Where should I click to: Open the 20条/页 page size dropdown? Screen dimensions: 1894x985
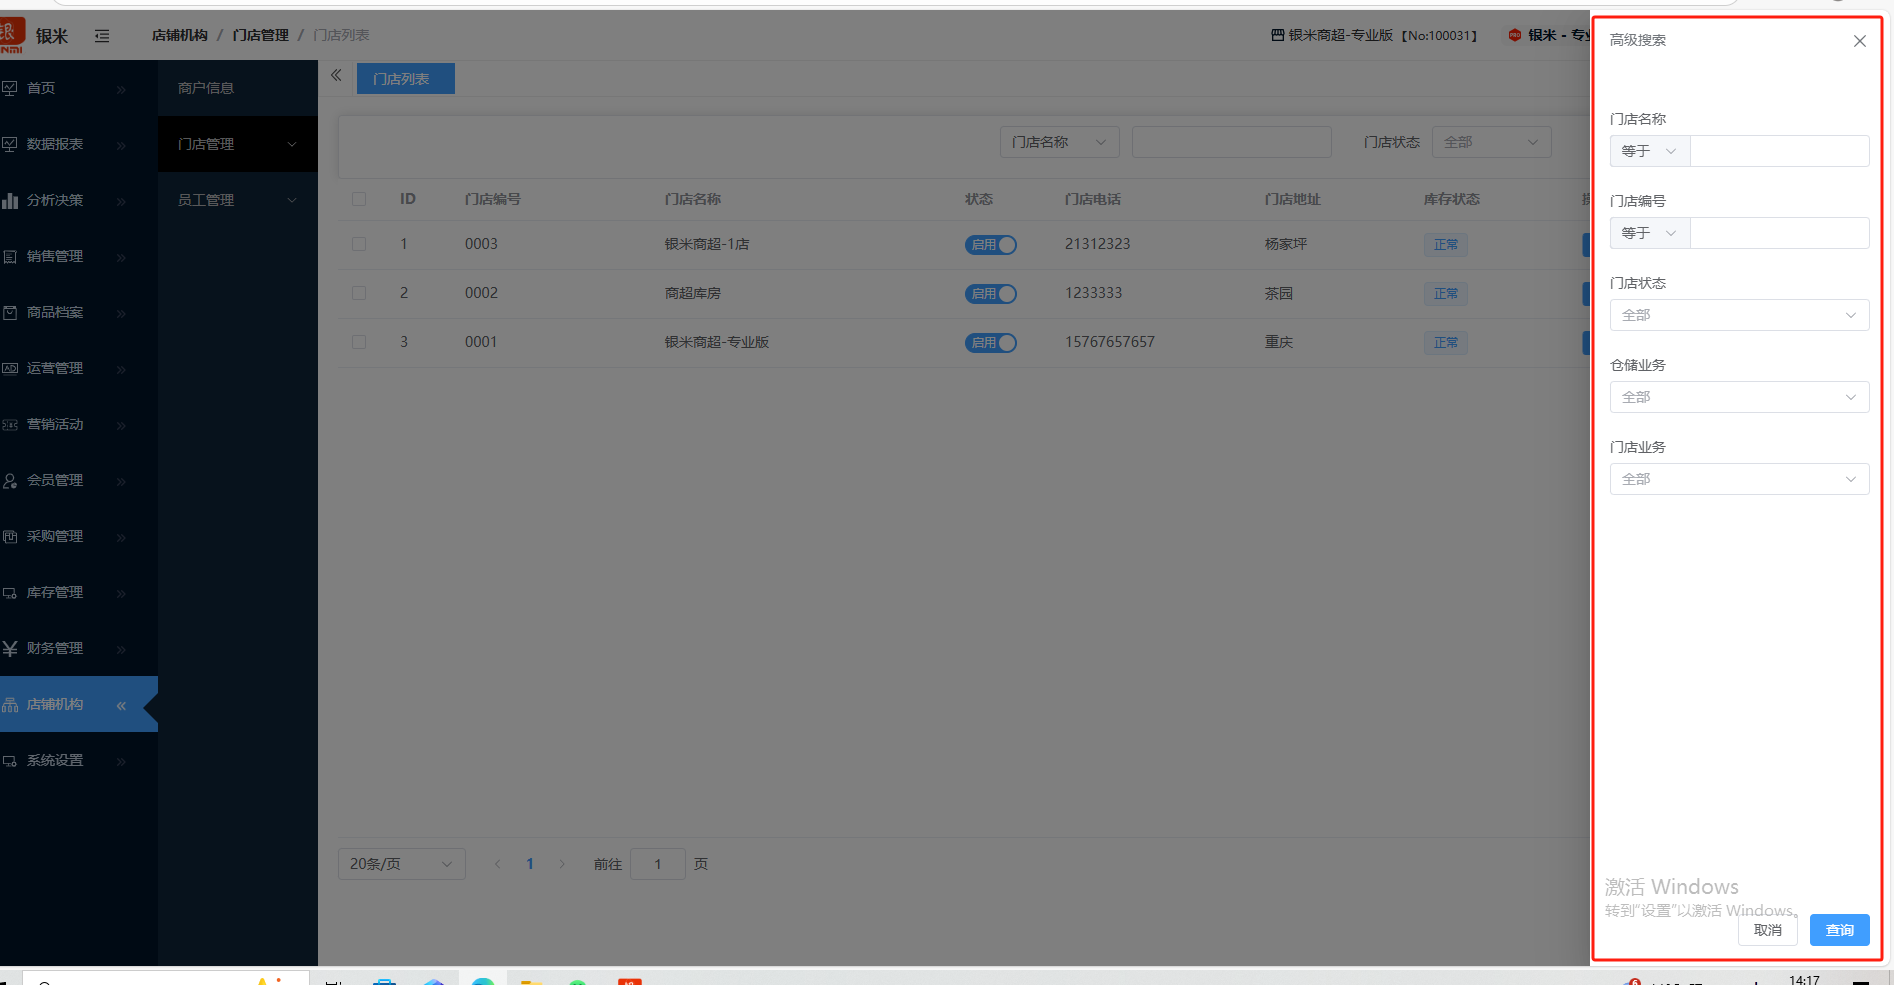pyautogui.click(x=401, y=864)
